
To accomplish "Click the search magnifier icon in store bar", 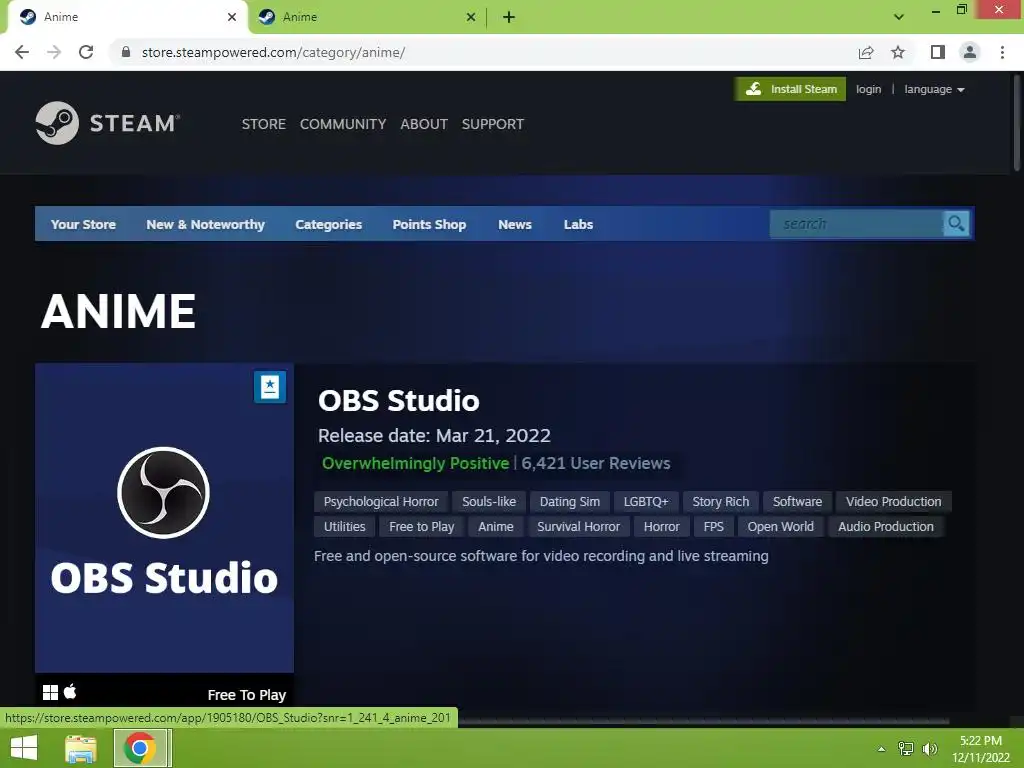I will (x=956, y=224).
